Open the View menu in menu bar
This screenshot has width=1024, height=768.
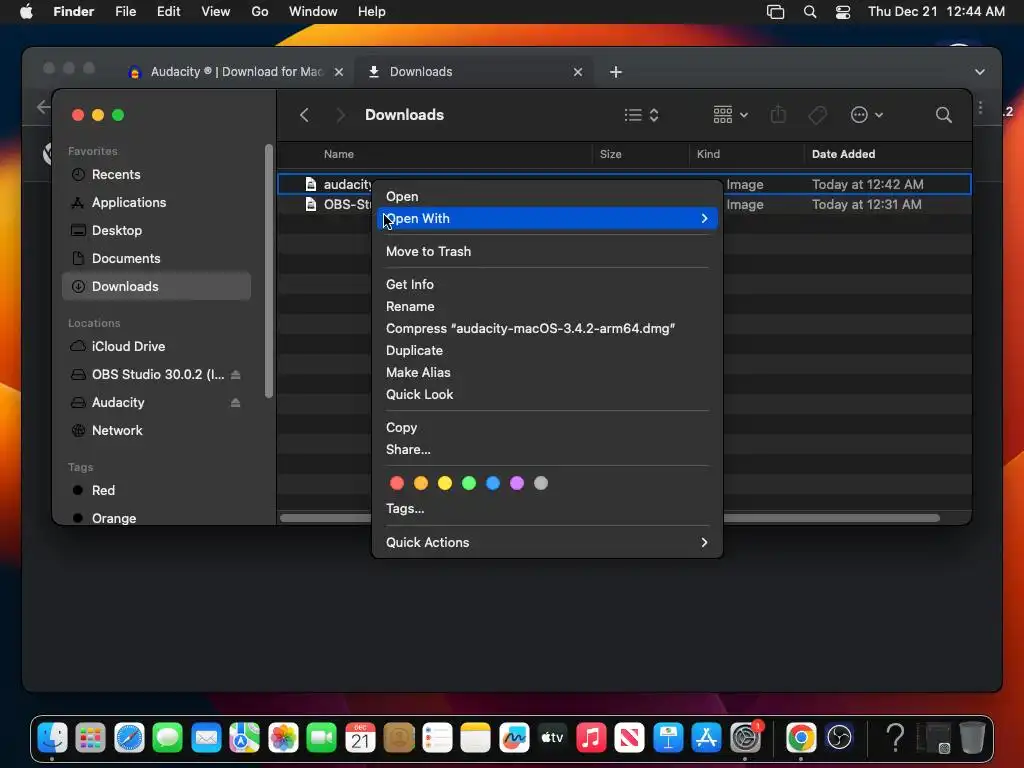pos(216,12)
